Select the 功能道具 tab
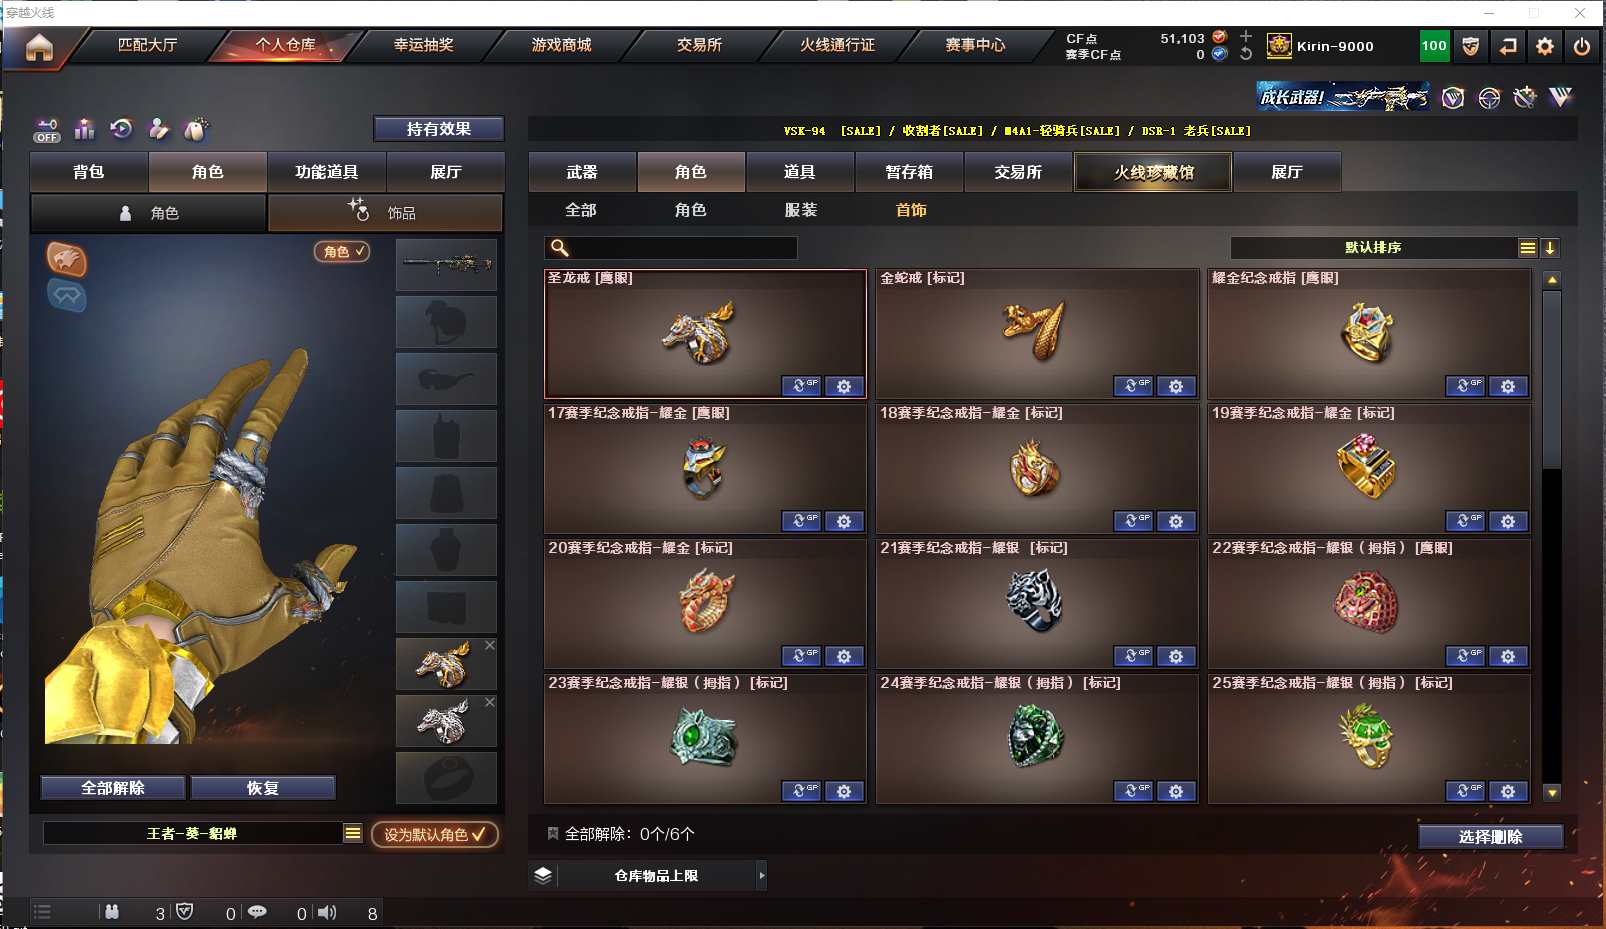This screenshot has width=1606, height=929. coord(326,172)
